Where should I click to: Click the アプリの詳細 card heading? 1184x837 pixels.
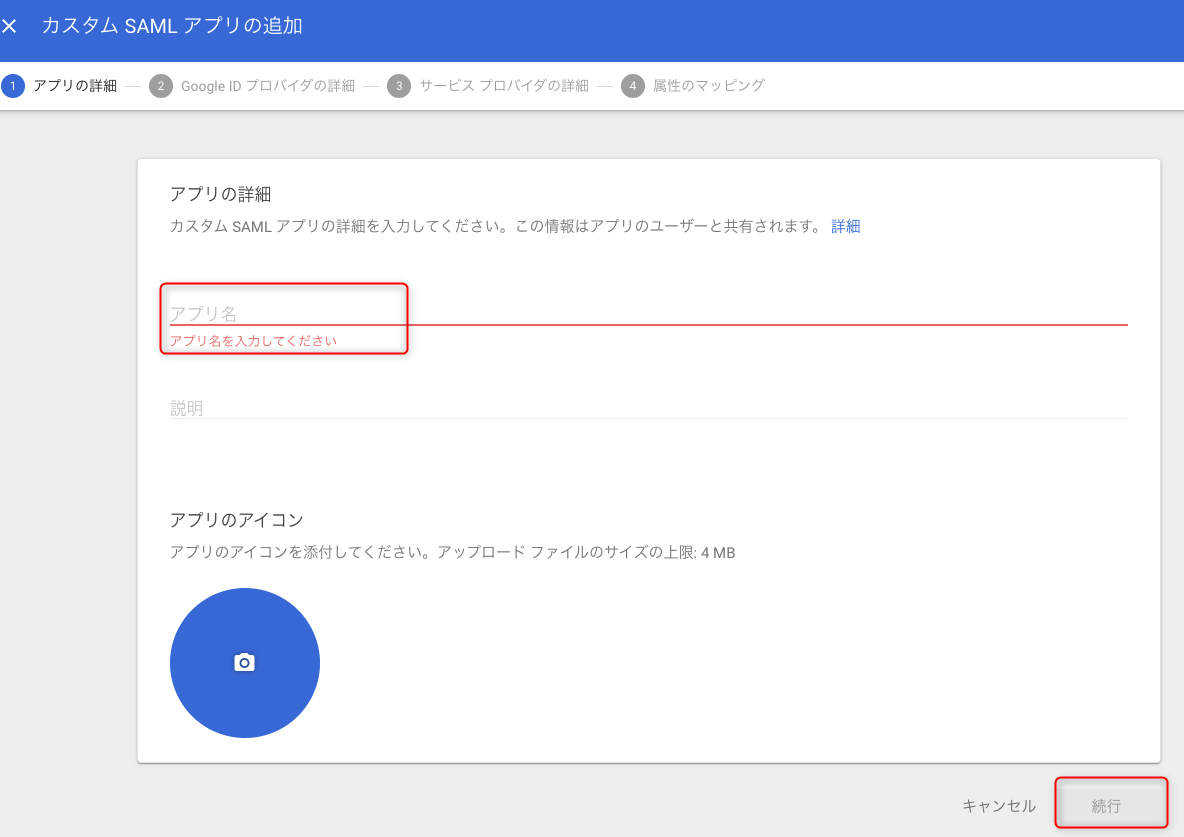(220, 194)
